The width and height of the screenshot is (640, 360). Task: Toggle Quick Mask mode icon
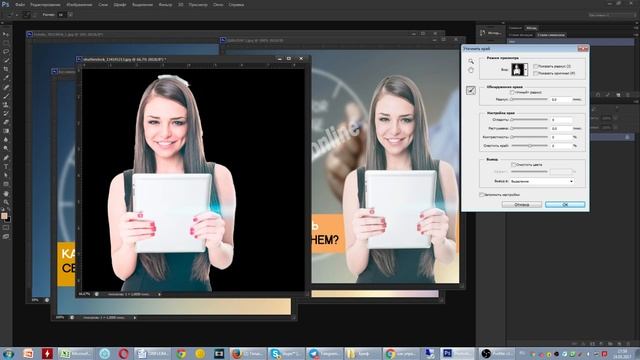[6, 227]
